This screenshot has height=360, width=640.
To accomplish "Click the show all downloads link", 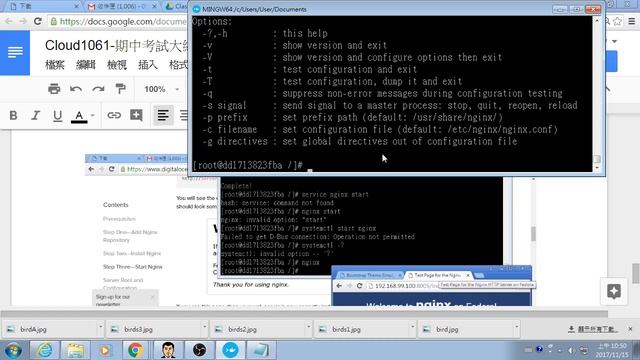I will (x=593, y=329).
